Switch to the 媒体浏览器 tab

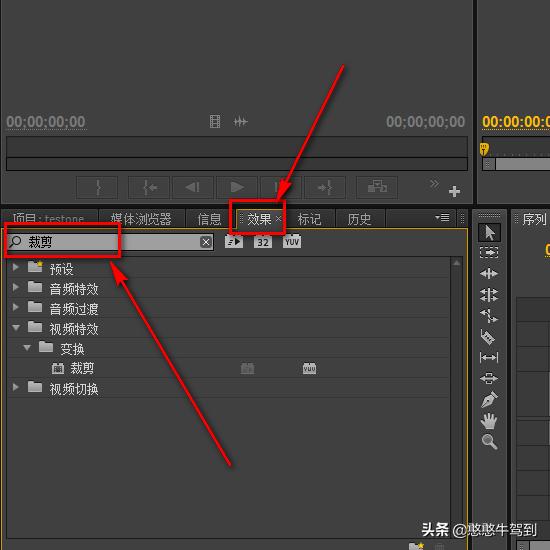tap(141, 219)
